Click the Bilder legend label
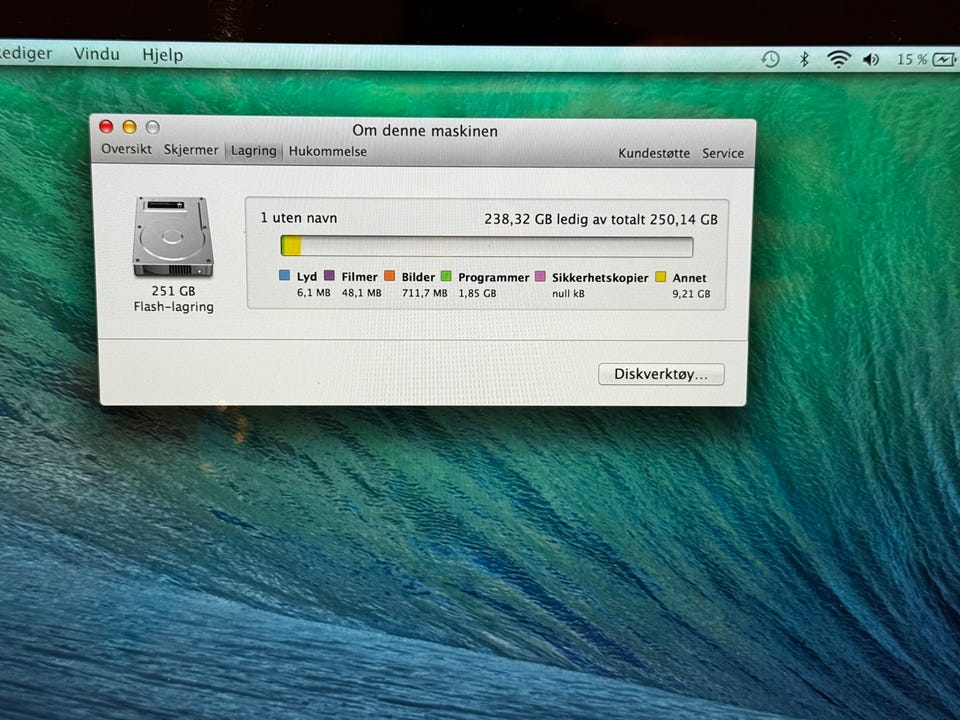 coord(418,277)
